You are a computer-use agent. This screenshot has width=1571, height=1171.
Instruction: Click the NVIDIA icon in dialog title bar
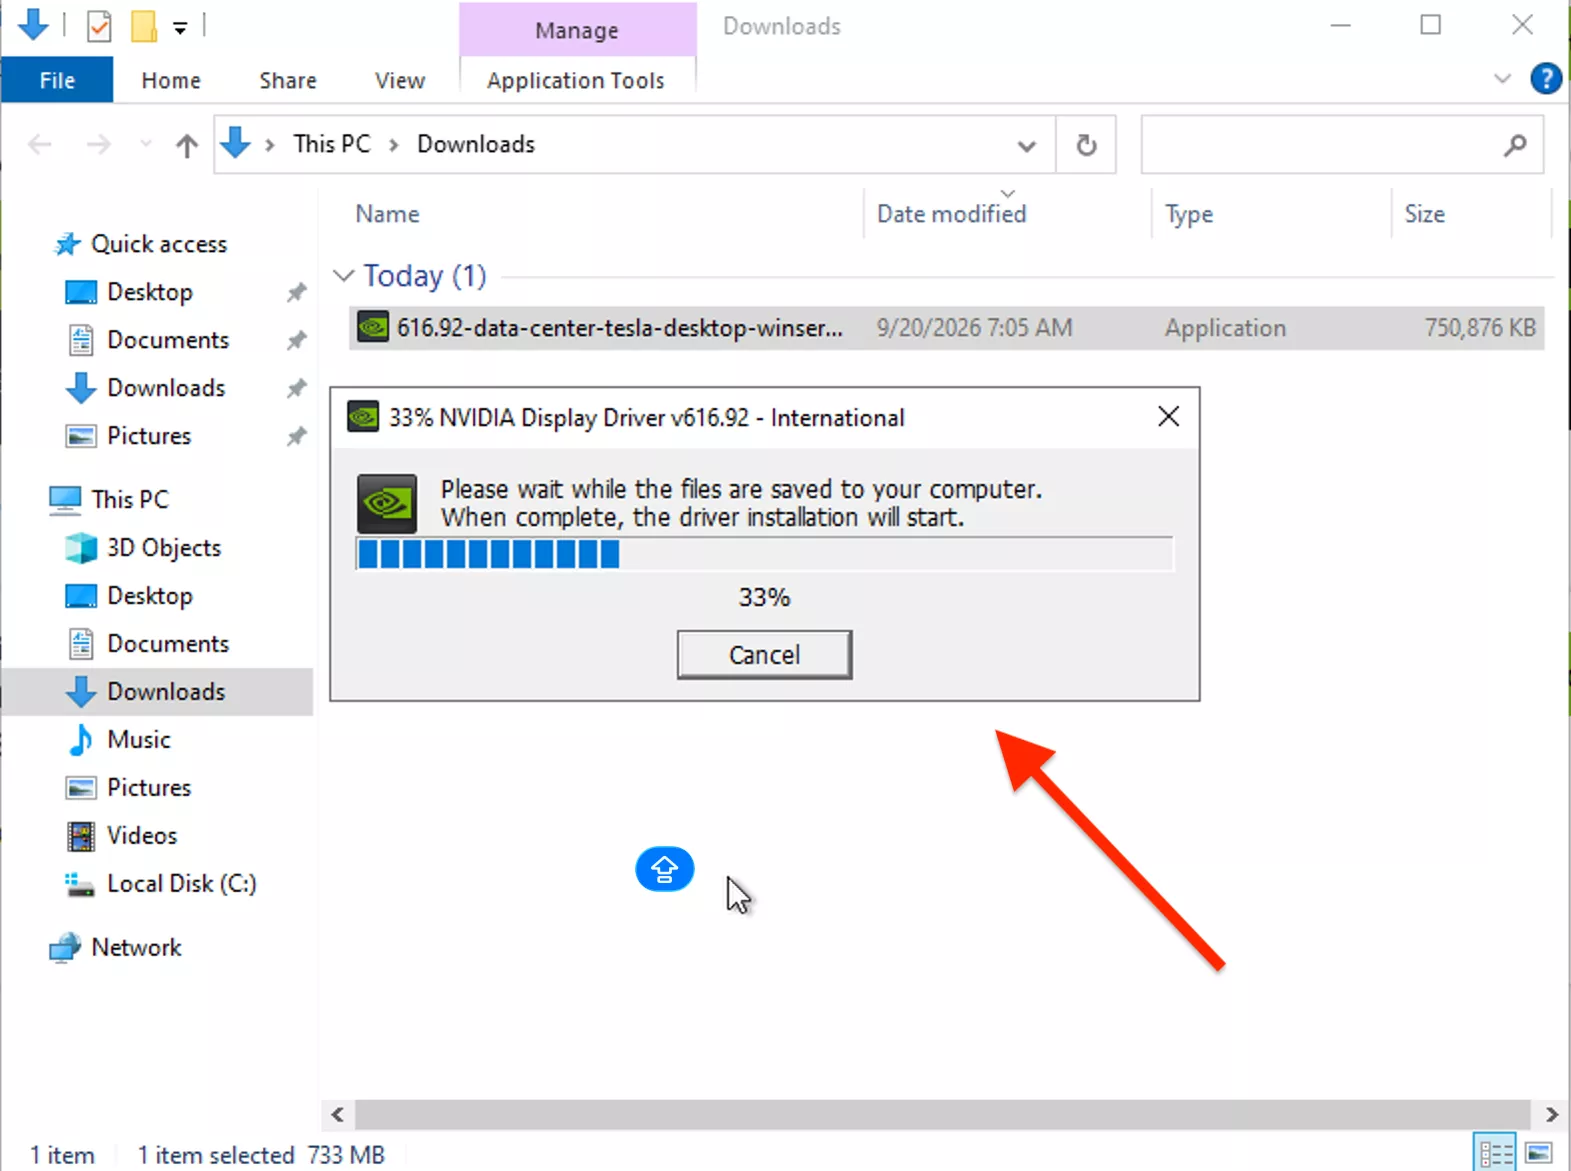pyautogui.click(x=363, y=417)
